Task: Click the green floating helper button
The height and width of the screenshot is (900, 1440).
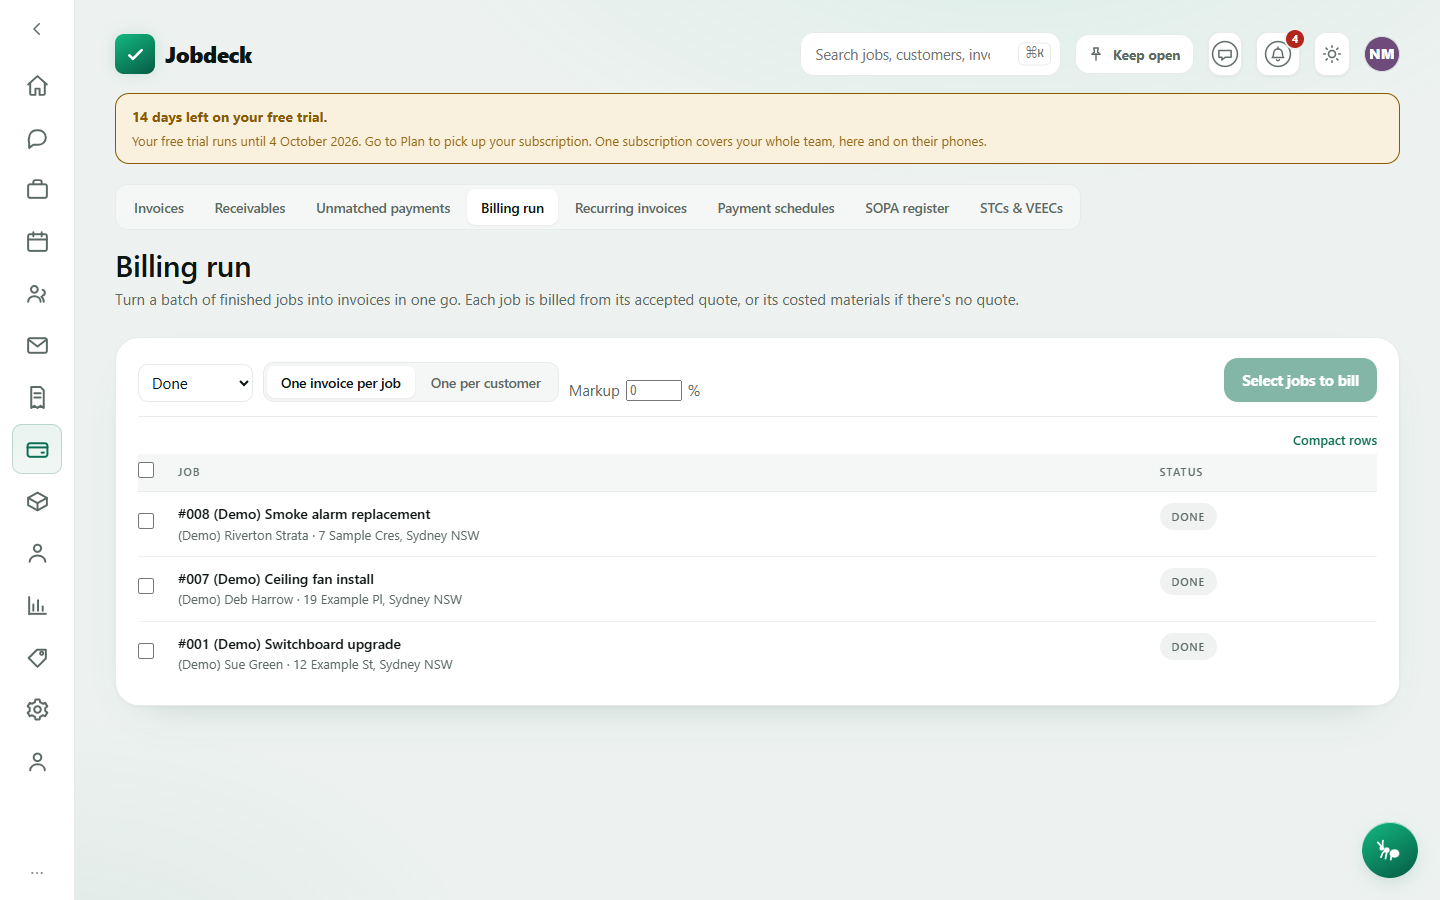Action: (1389, 850)
